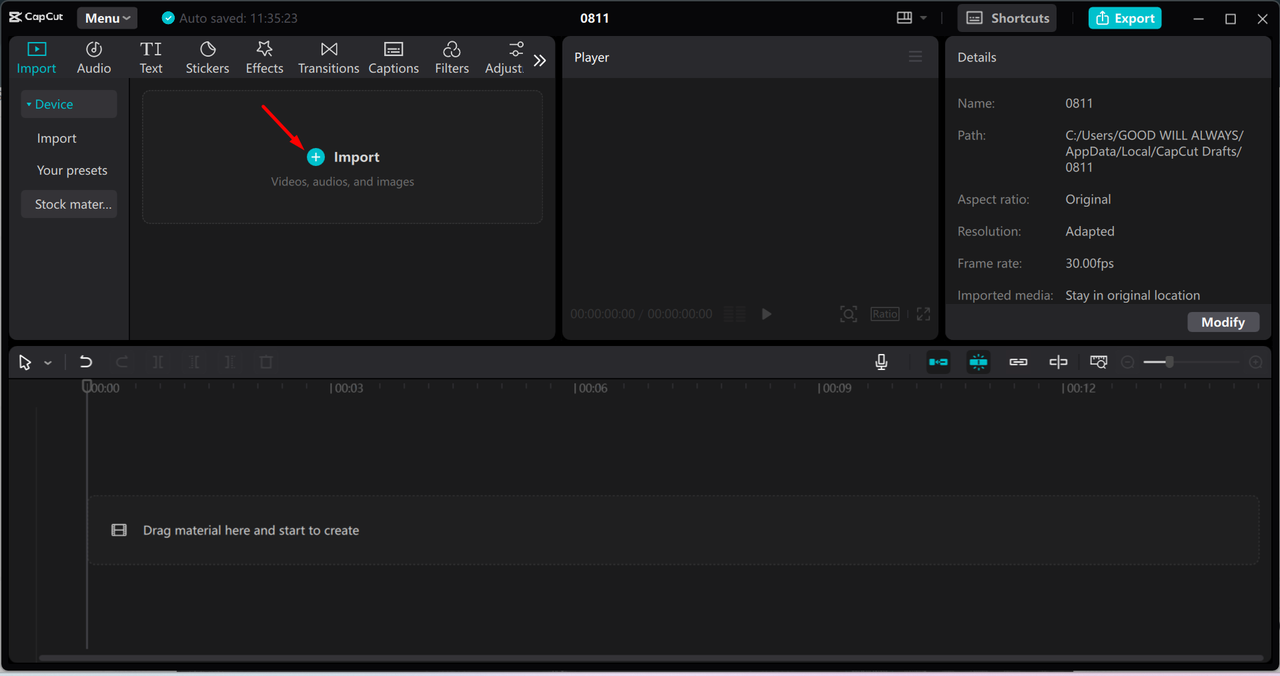1280x676 pixels.
Task: Open the Captions tab
Action: click(394, 58)
